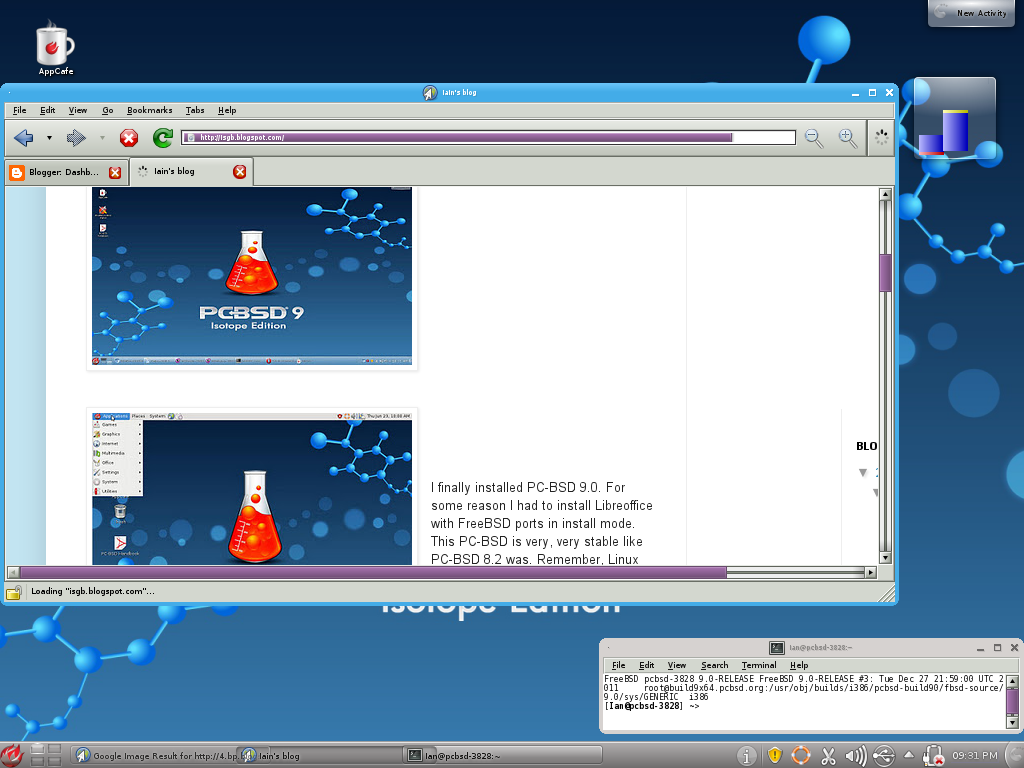Viewport: 1024px width, 768px height.
Task: Select Google Image Result taskbar entry
Action: tap(155, 756)
